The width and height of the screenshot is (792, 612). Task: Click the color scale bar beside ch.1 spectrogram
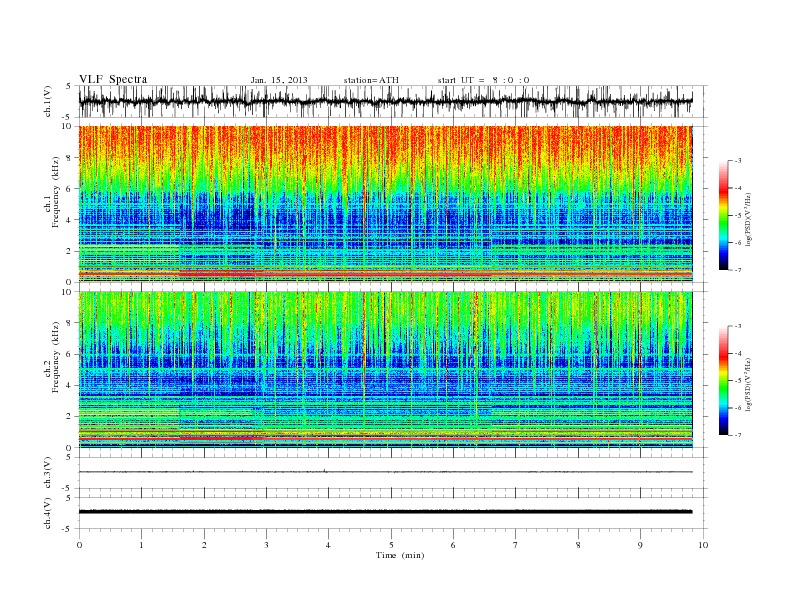(x=723, y=215)
